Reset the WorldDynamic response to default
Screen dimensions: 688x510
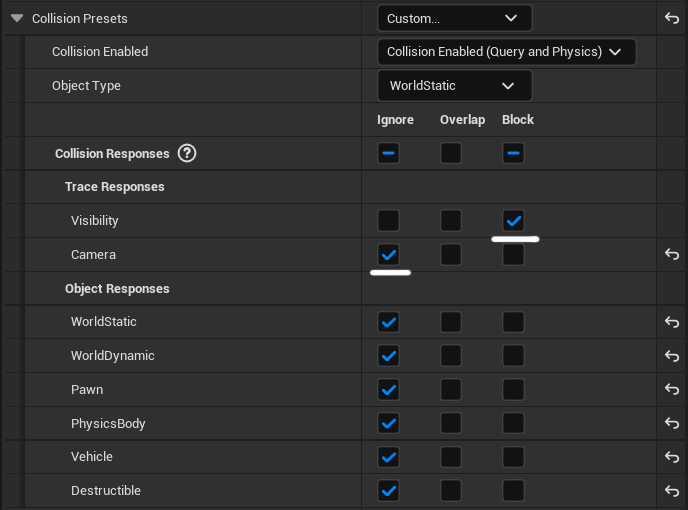[x=672, y=356]
